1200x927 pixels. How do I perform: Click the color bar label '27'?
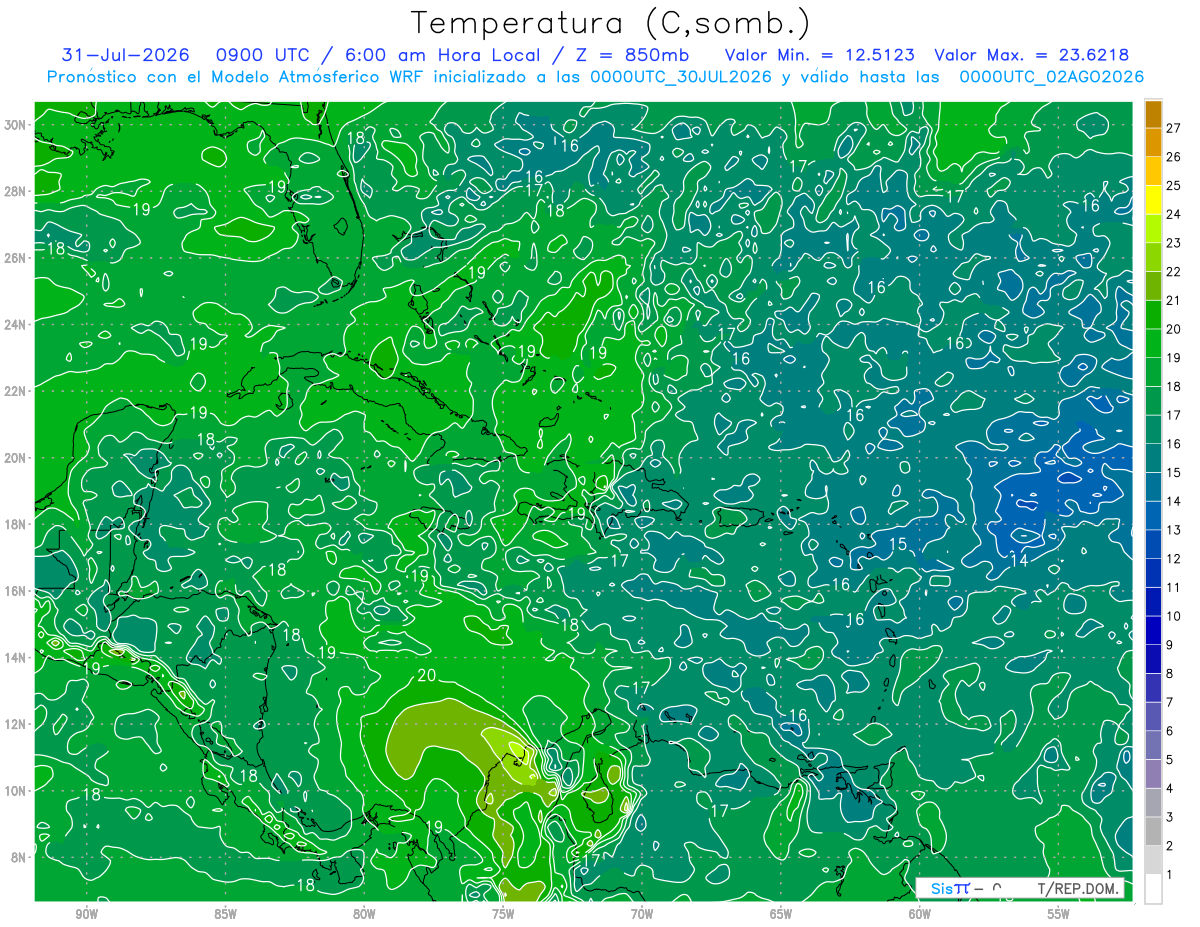(1174, 127)
